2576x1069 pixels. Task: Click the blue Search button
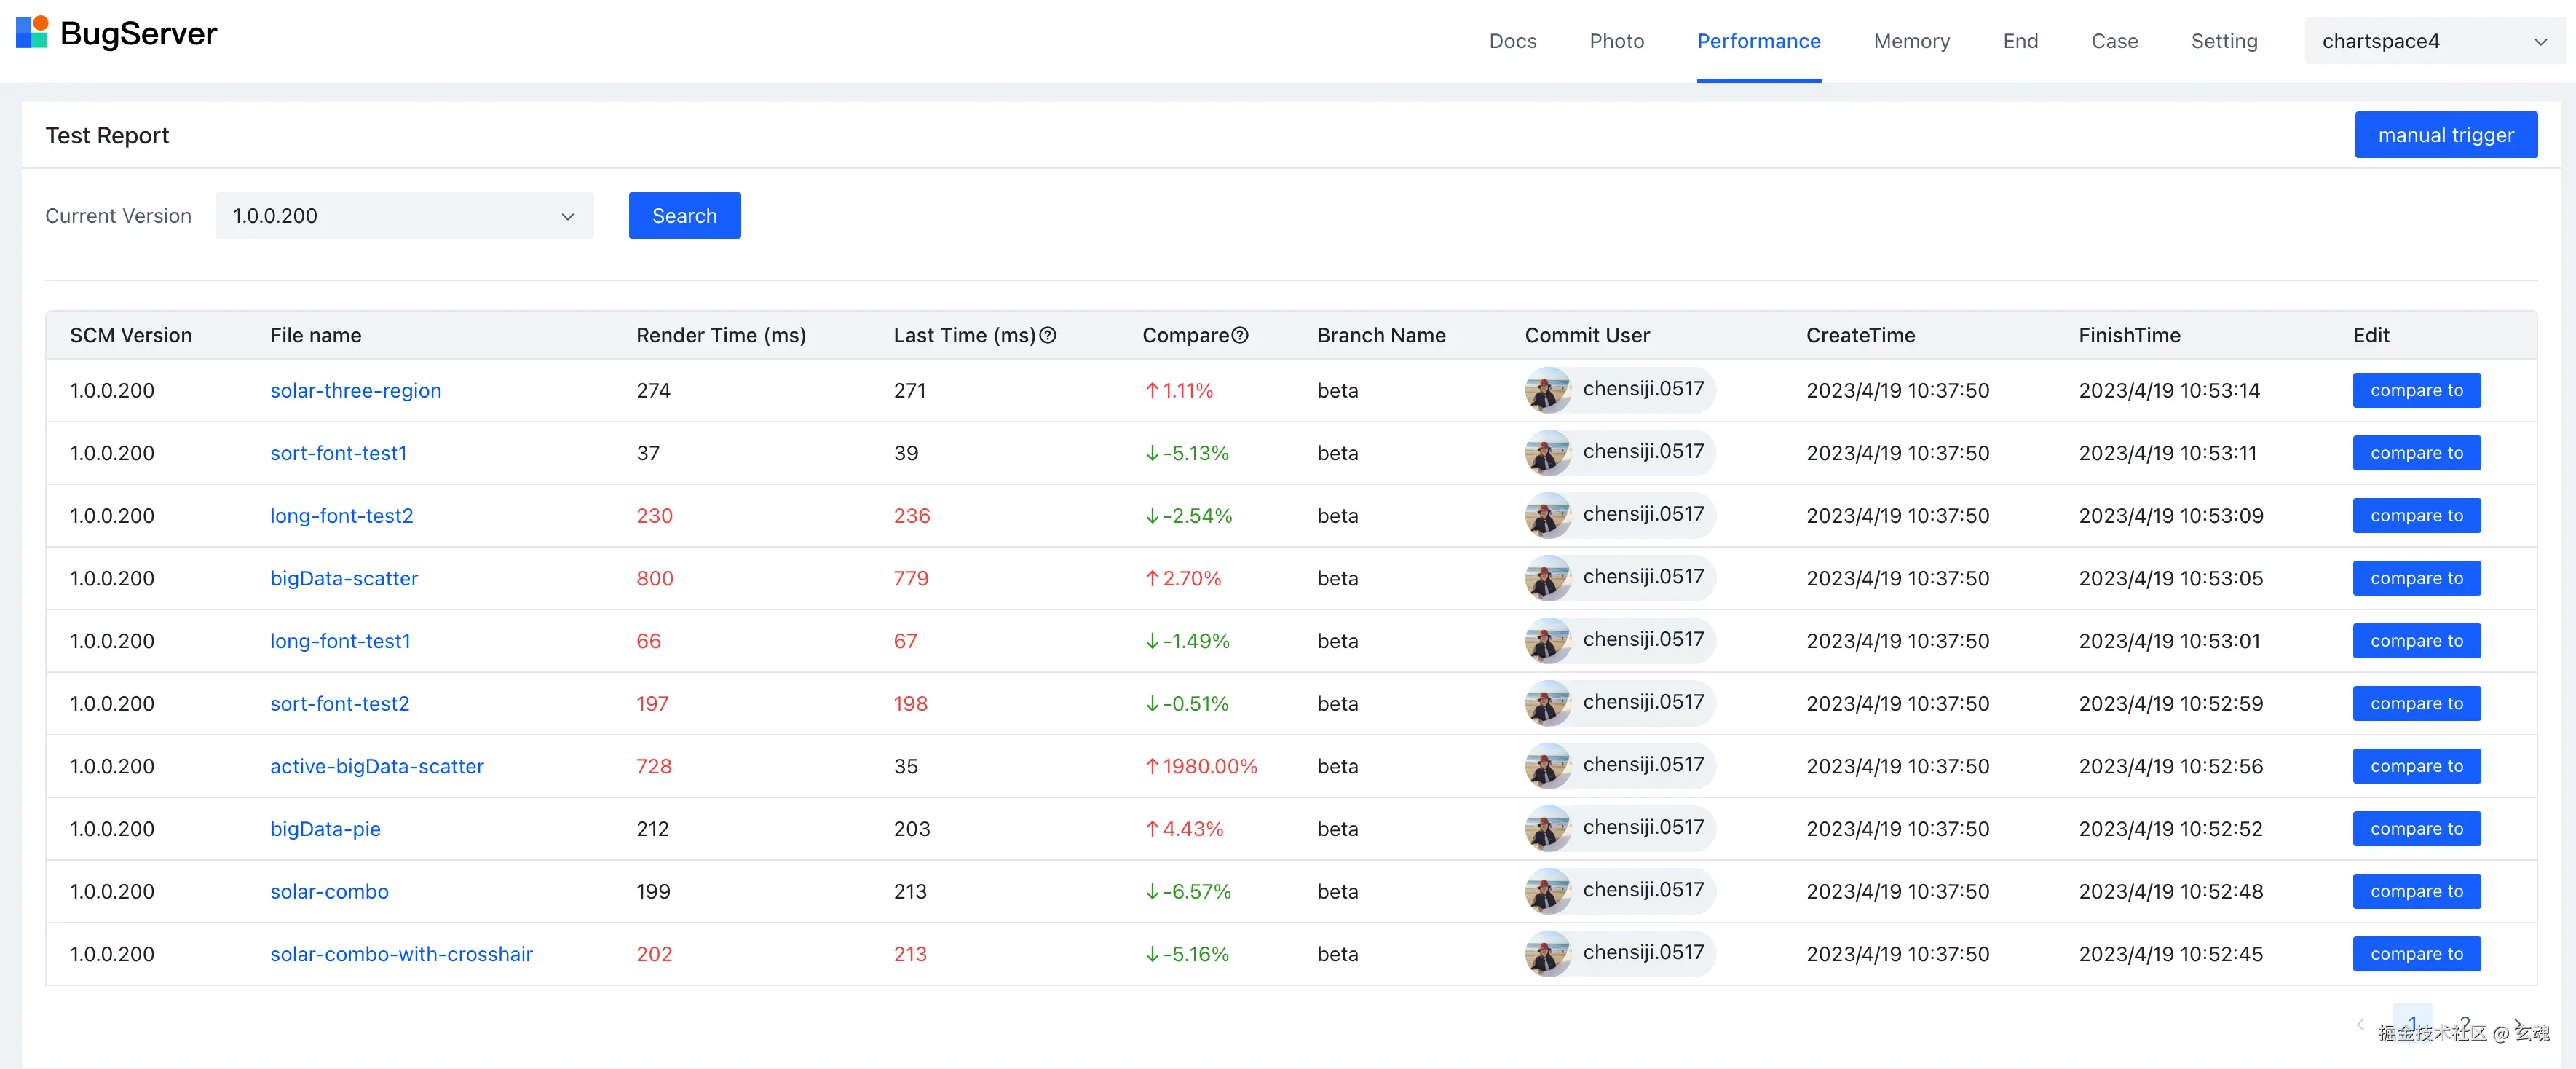pyautogui.click(x=684, y=216)
